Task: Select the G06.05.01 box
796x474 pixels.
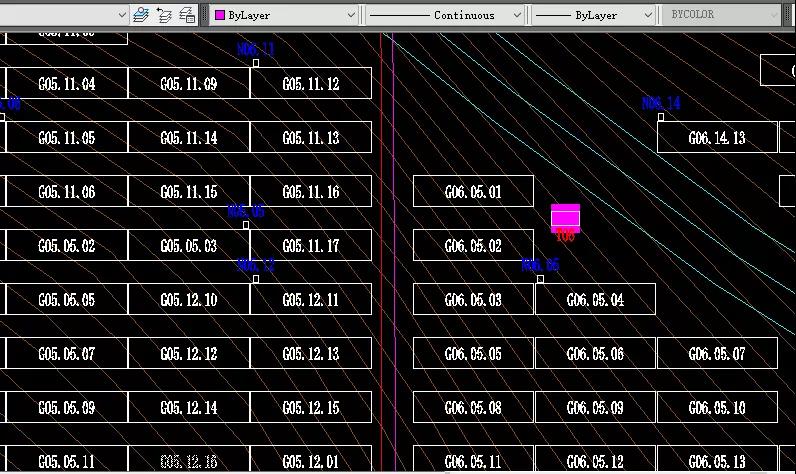Action: pos(473,192)
